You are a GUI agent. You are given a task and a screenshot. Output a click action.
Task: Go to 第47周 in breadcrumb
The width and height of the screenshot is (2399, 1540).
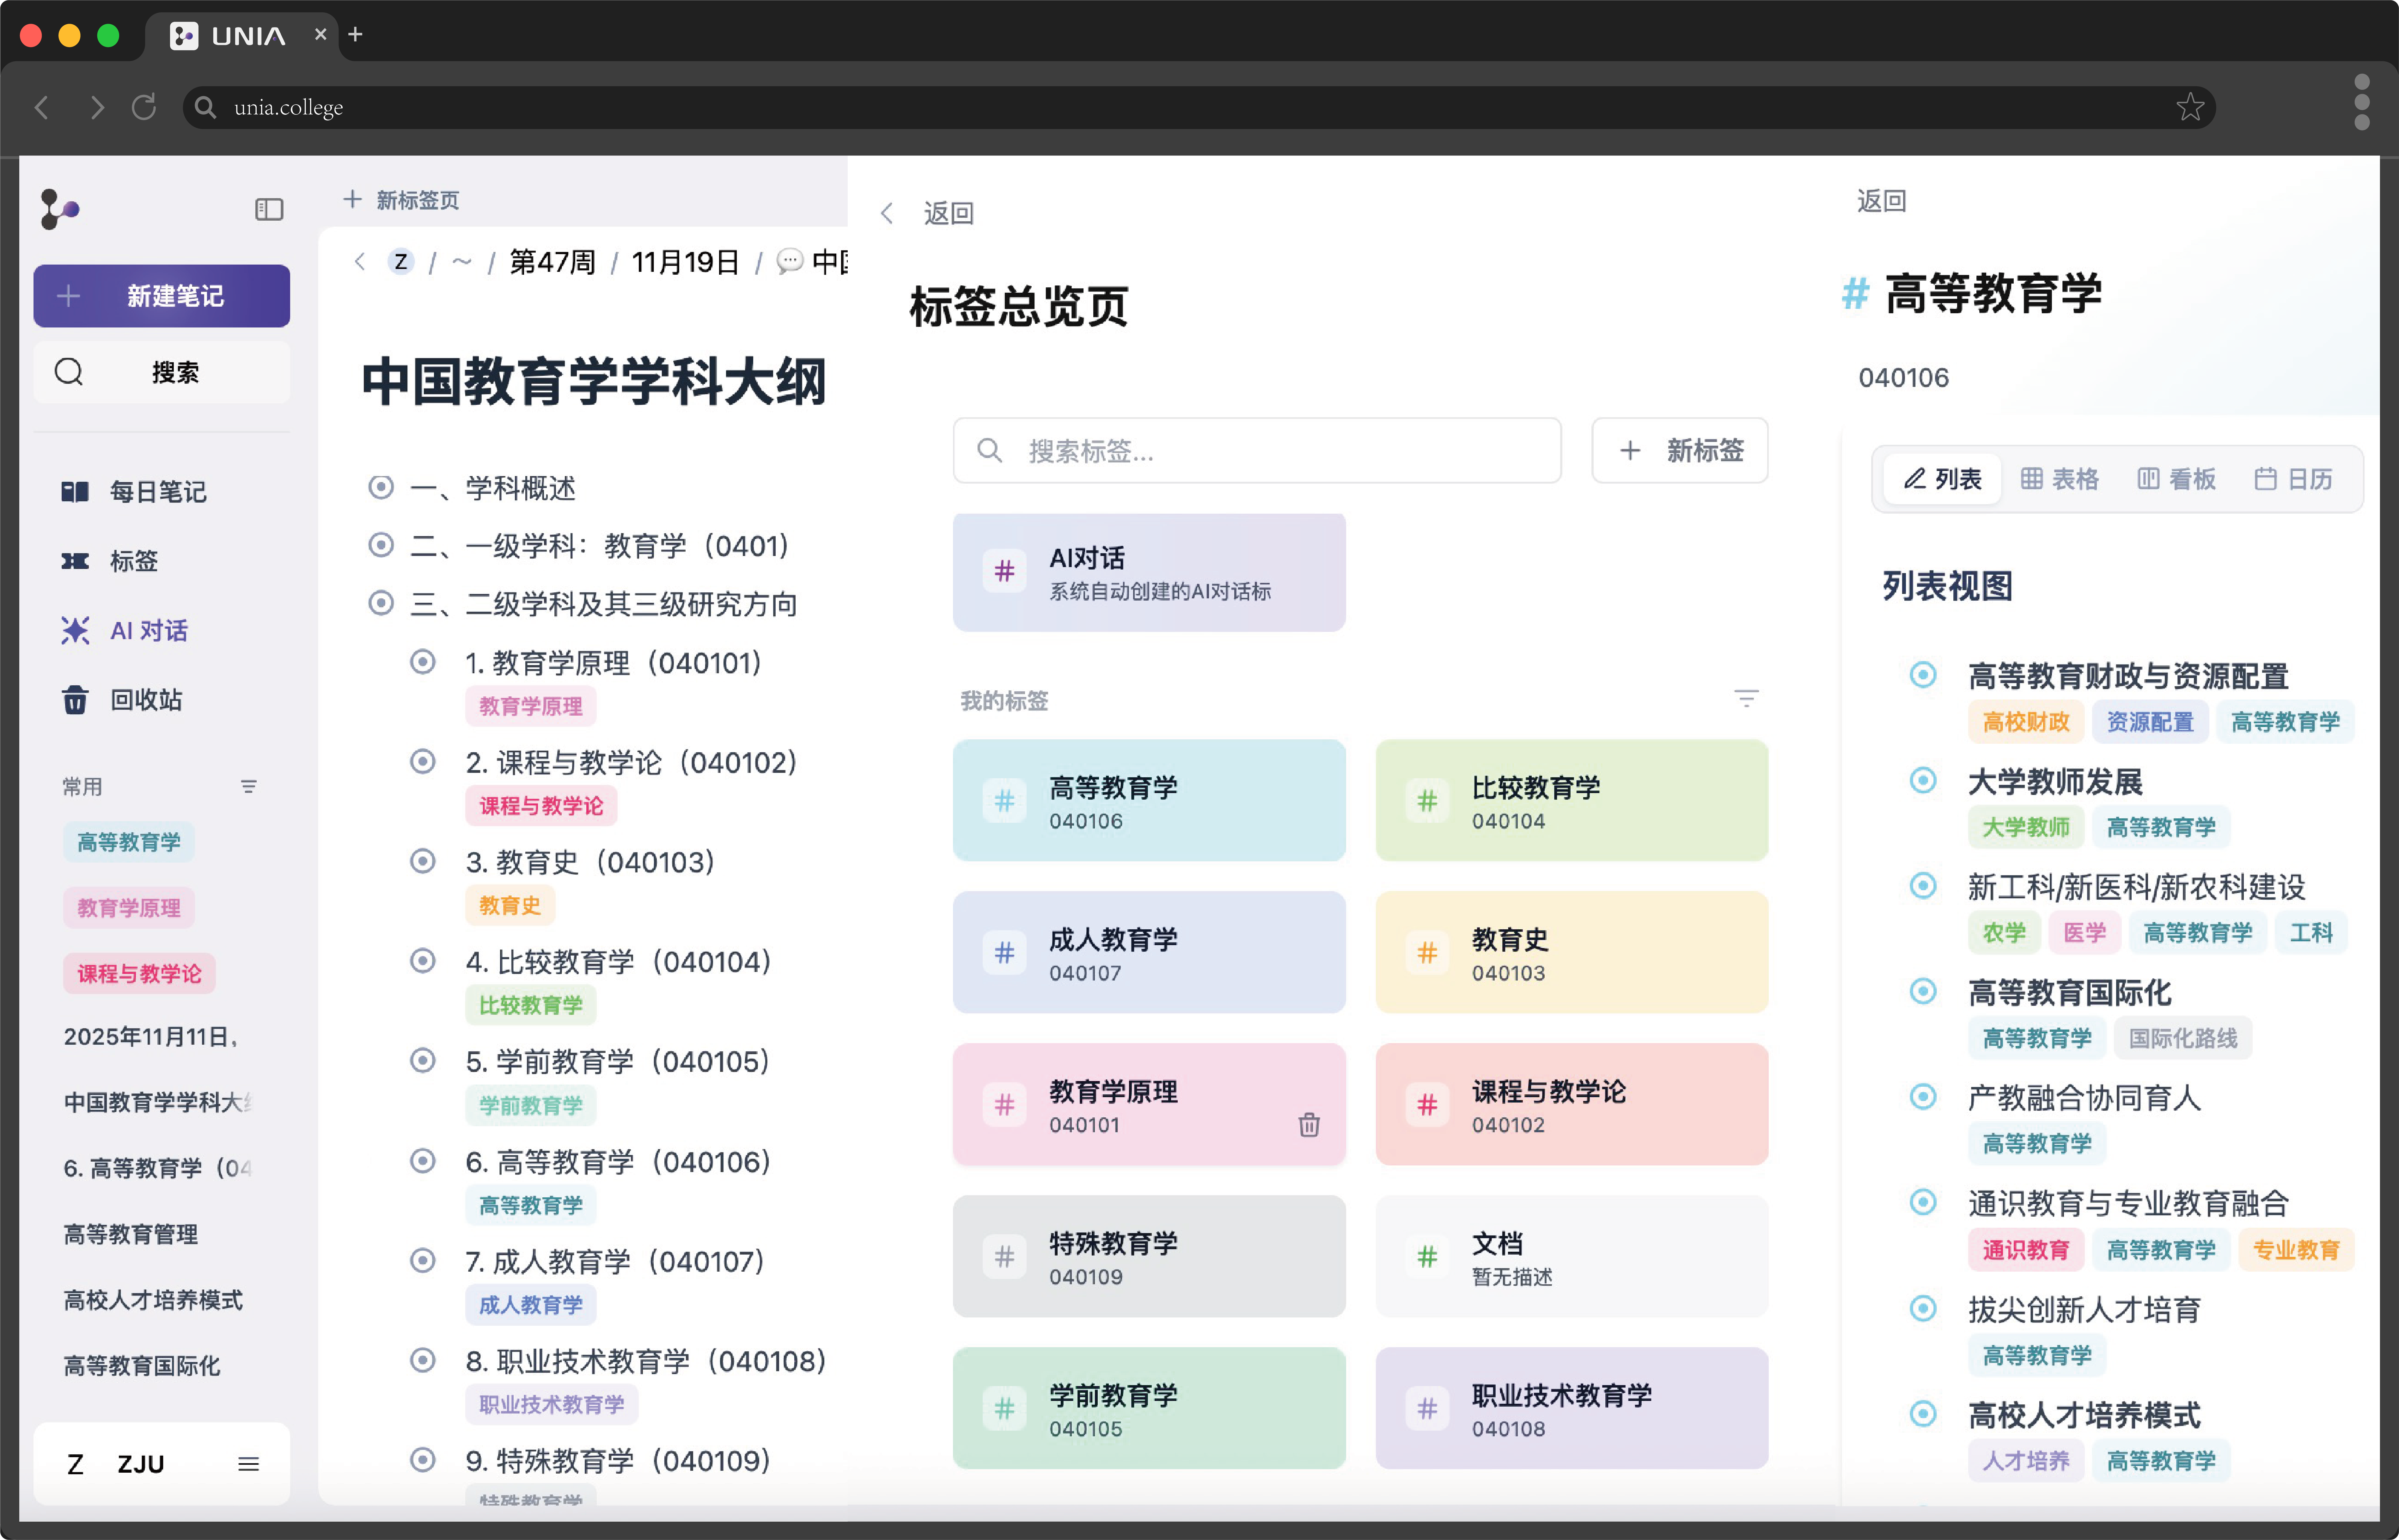click(552, 262)
